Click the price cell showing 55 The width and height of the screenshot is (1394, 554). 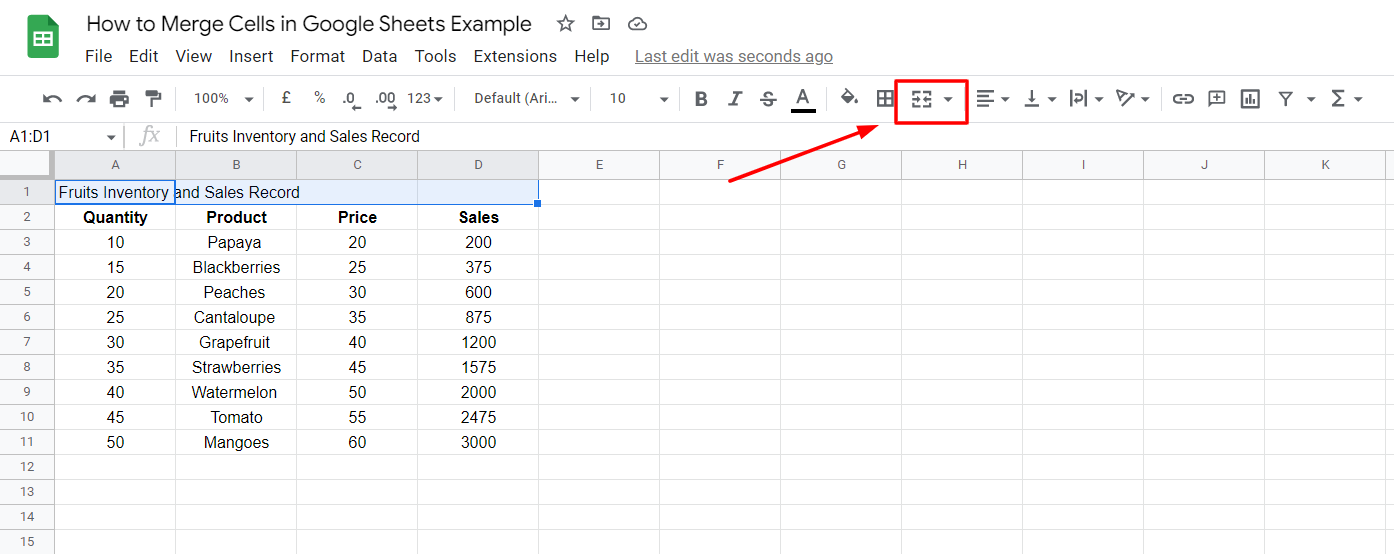coord(357,417)
